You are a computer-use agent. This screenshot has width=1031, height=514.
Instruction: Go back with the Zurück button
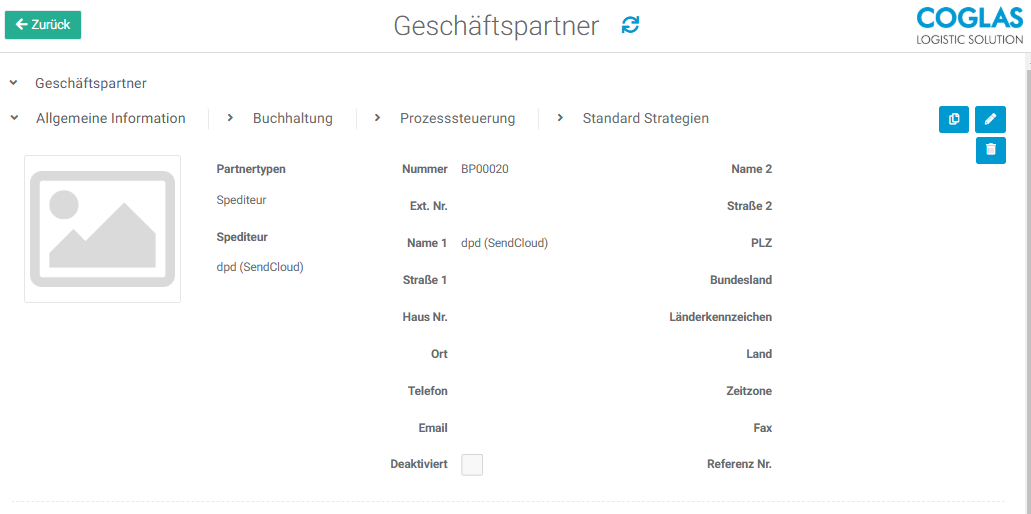pos(43,25)
